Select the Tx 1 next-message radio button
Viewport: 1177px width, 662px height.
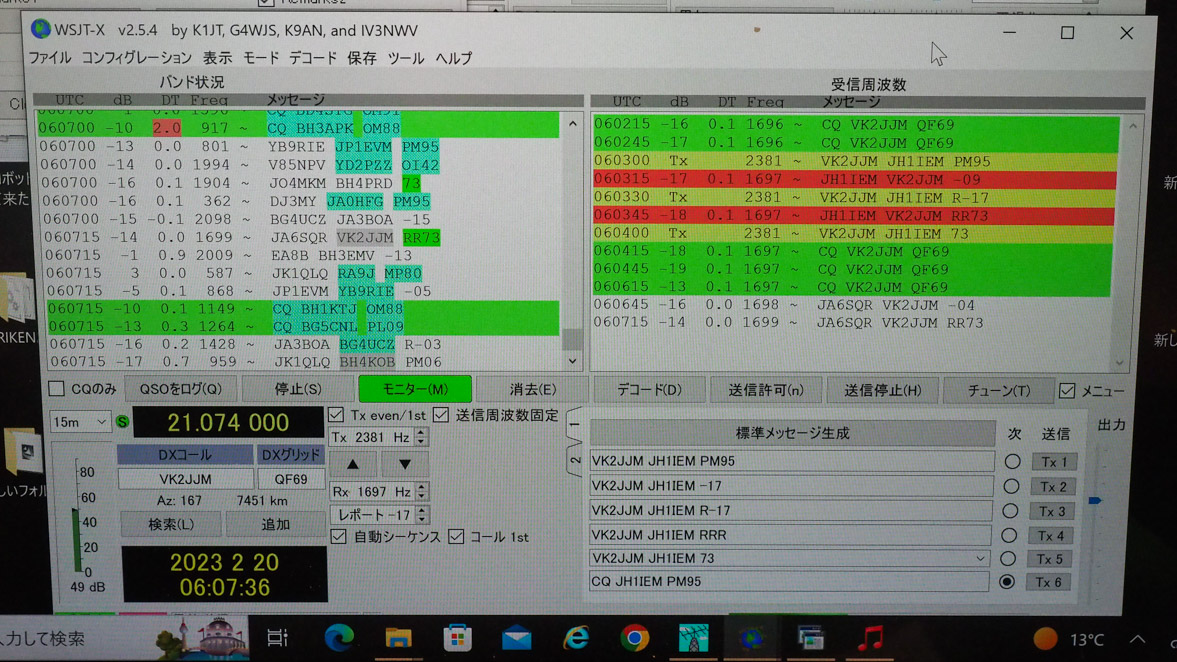pyautogui.click(x=1012, y=462)
